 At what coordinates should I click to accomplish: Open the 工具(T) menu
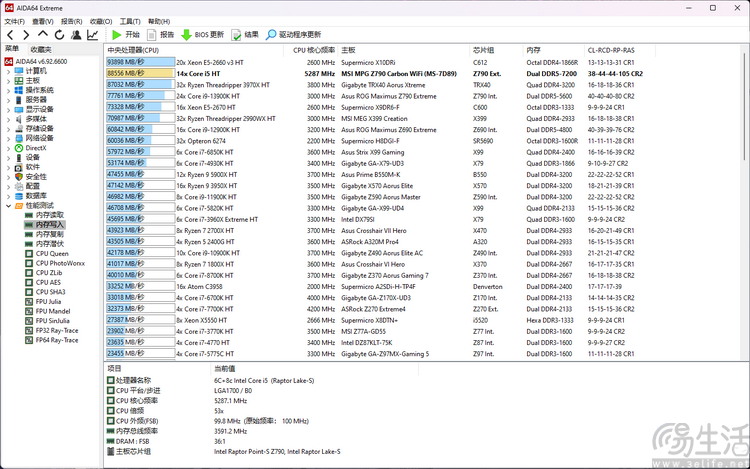(129, 21)
